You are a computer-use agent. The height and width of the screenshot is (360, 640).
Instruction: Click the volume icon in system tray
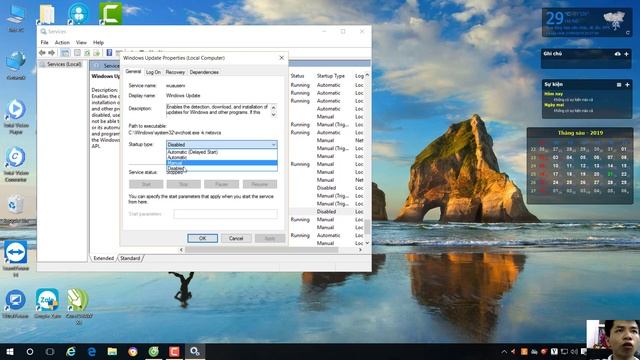tap(574, 351)
